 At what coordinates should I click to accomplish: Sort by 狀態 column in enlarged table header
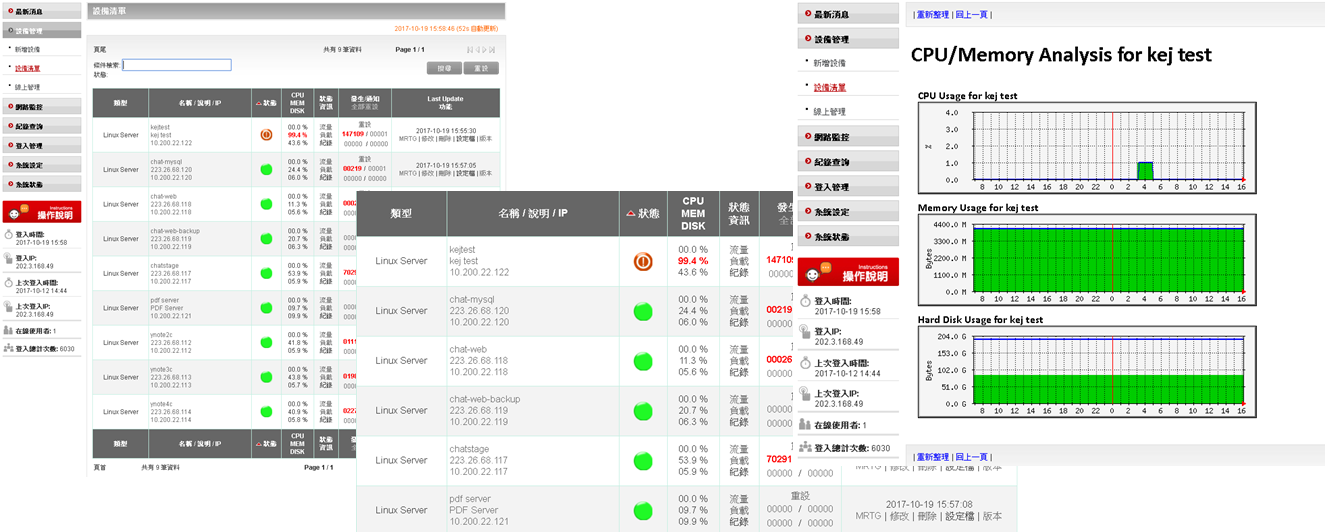(643, 213)
